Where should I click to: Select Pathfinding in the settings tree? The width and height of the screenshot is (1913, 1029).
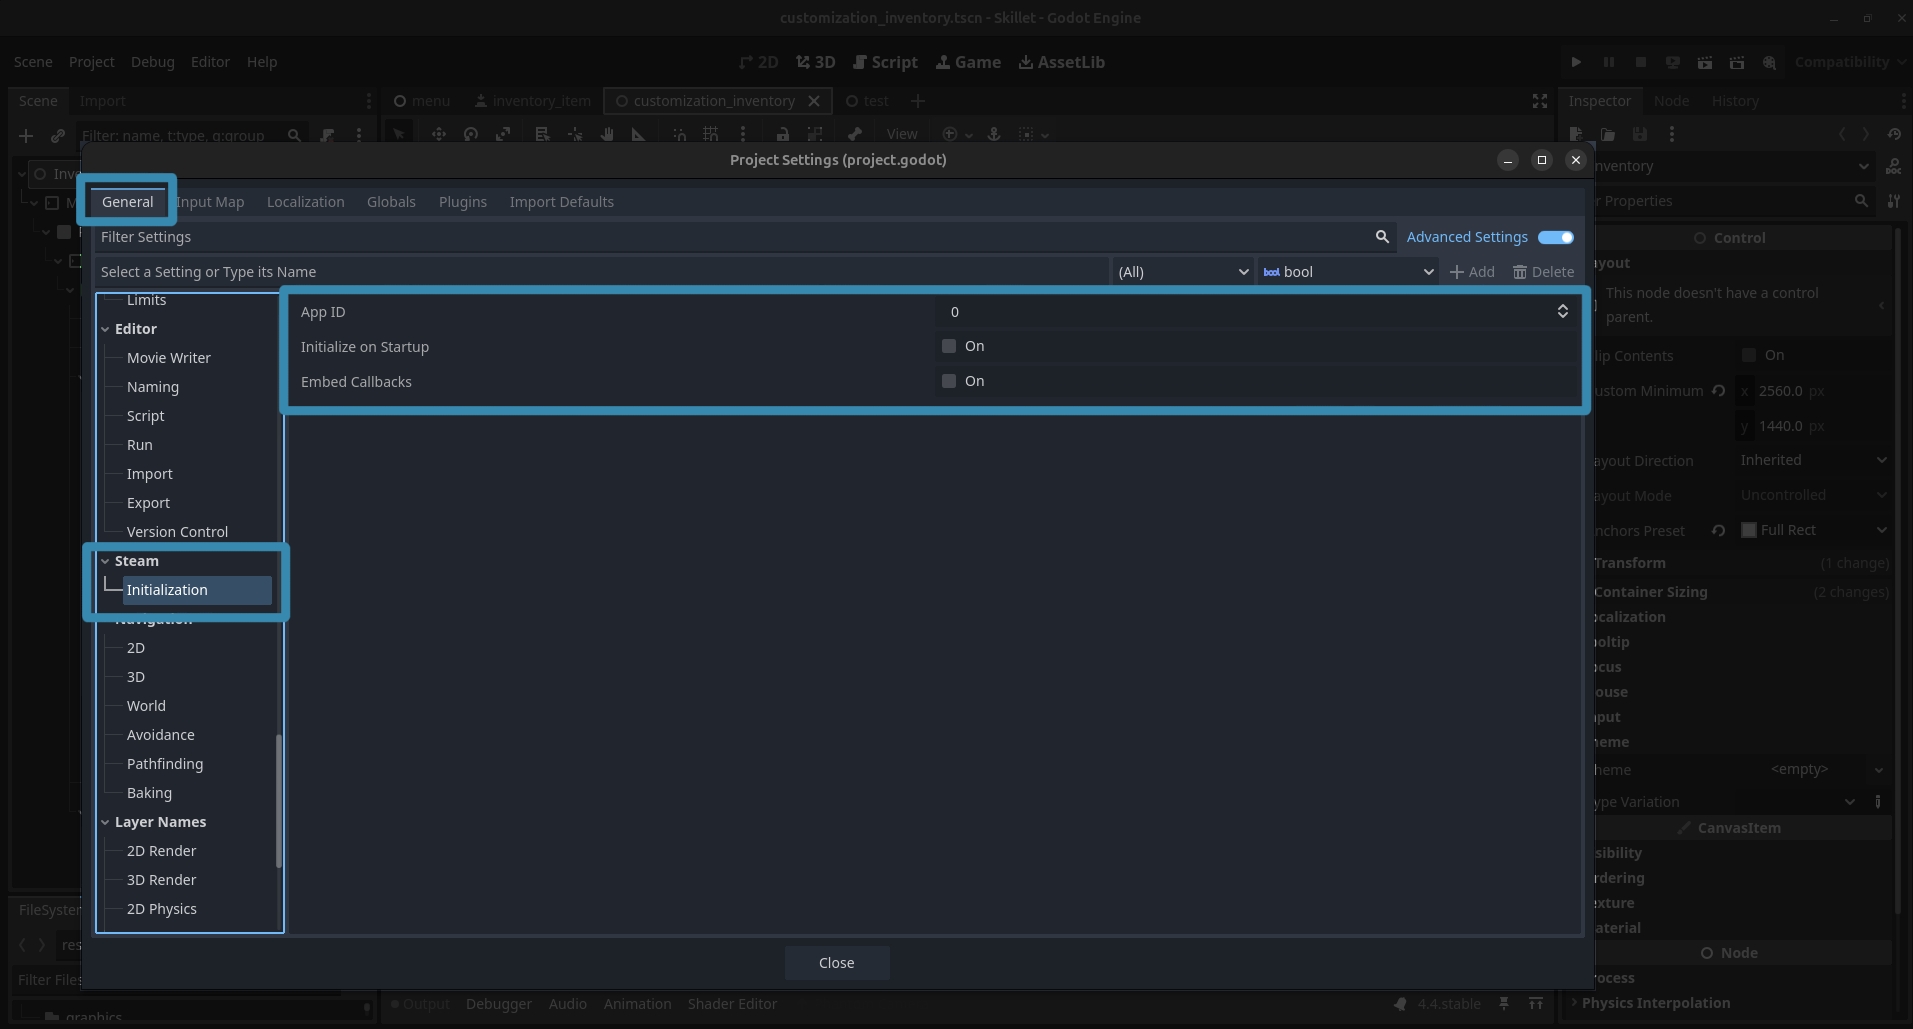click(x=165, y=764)
